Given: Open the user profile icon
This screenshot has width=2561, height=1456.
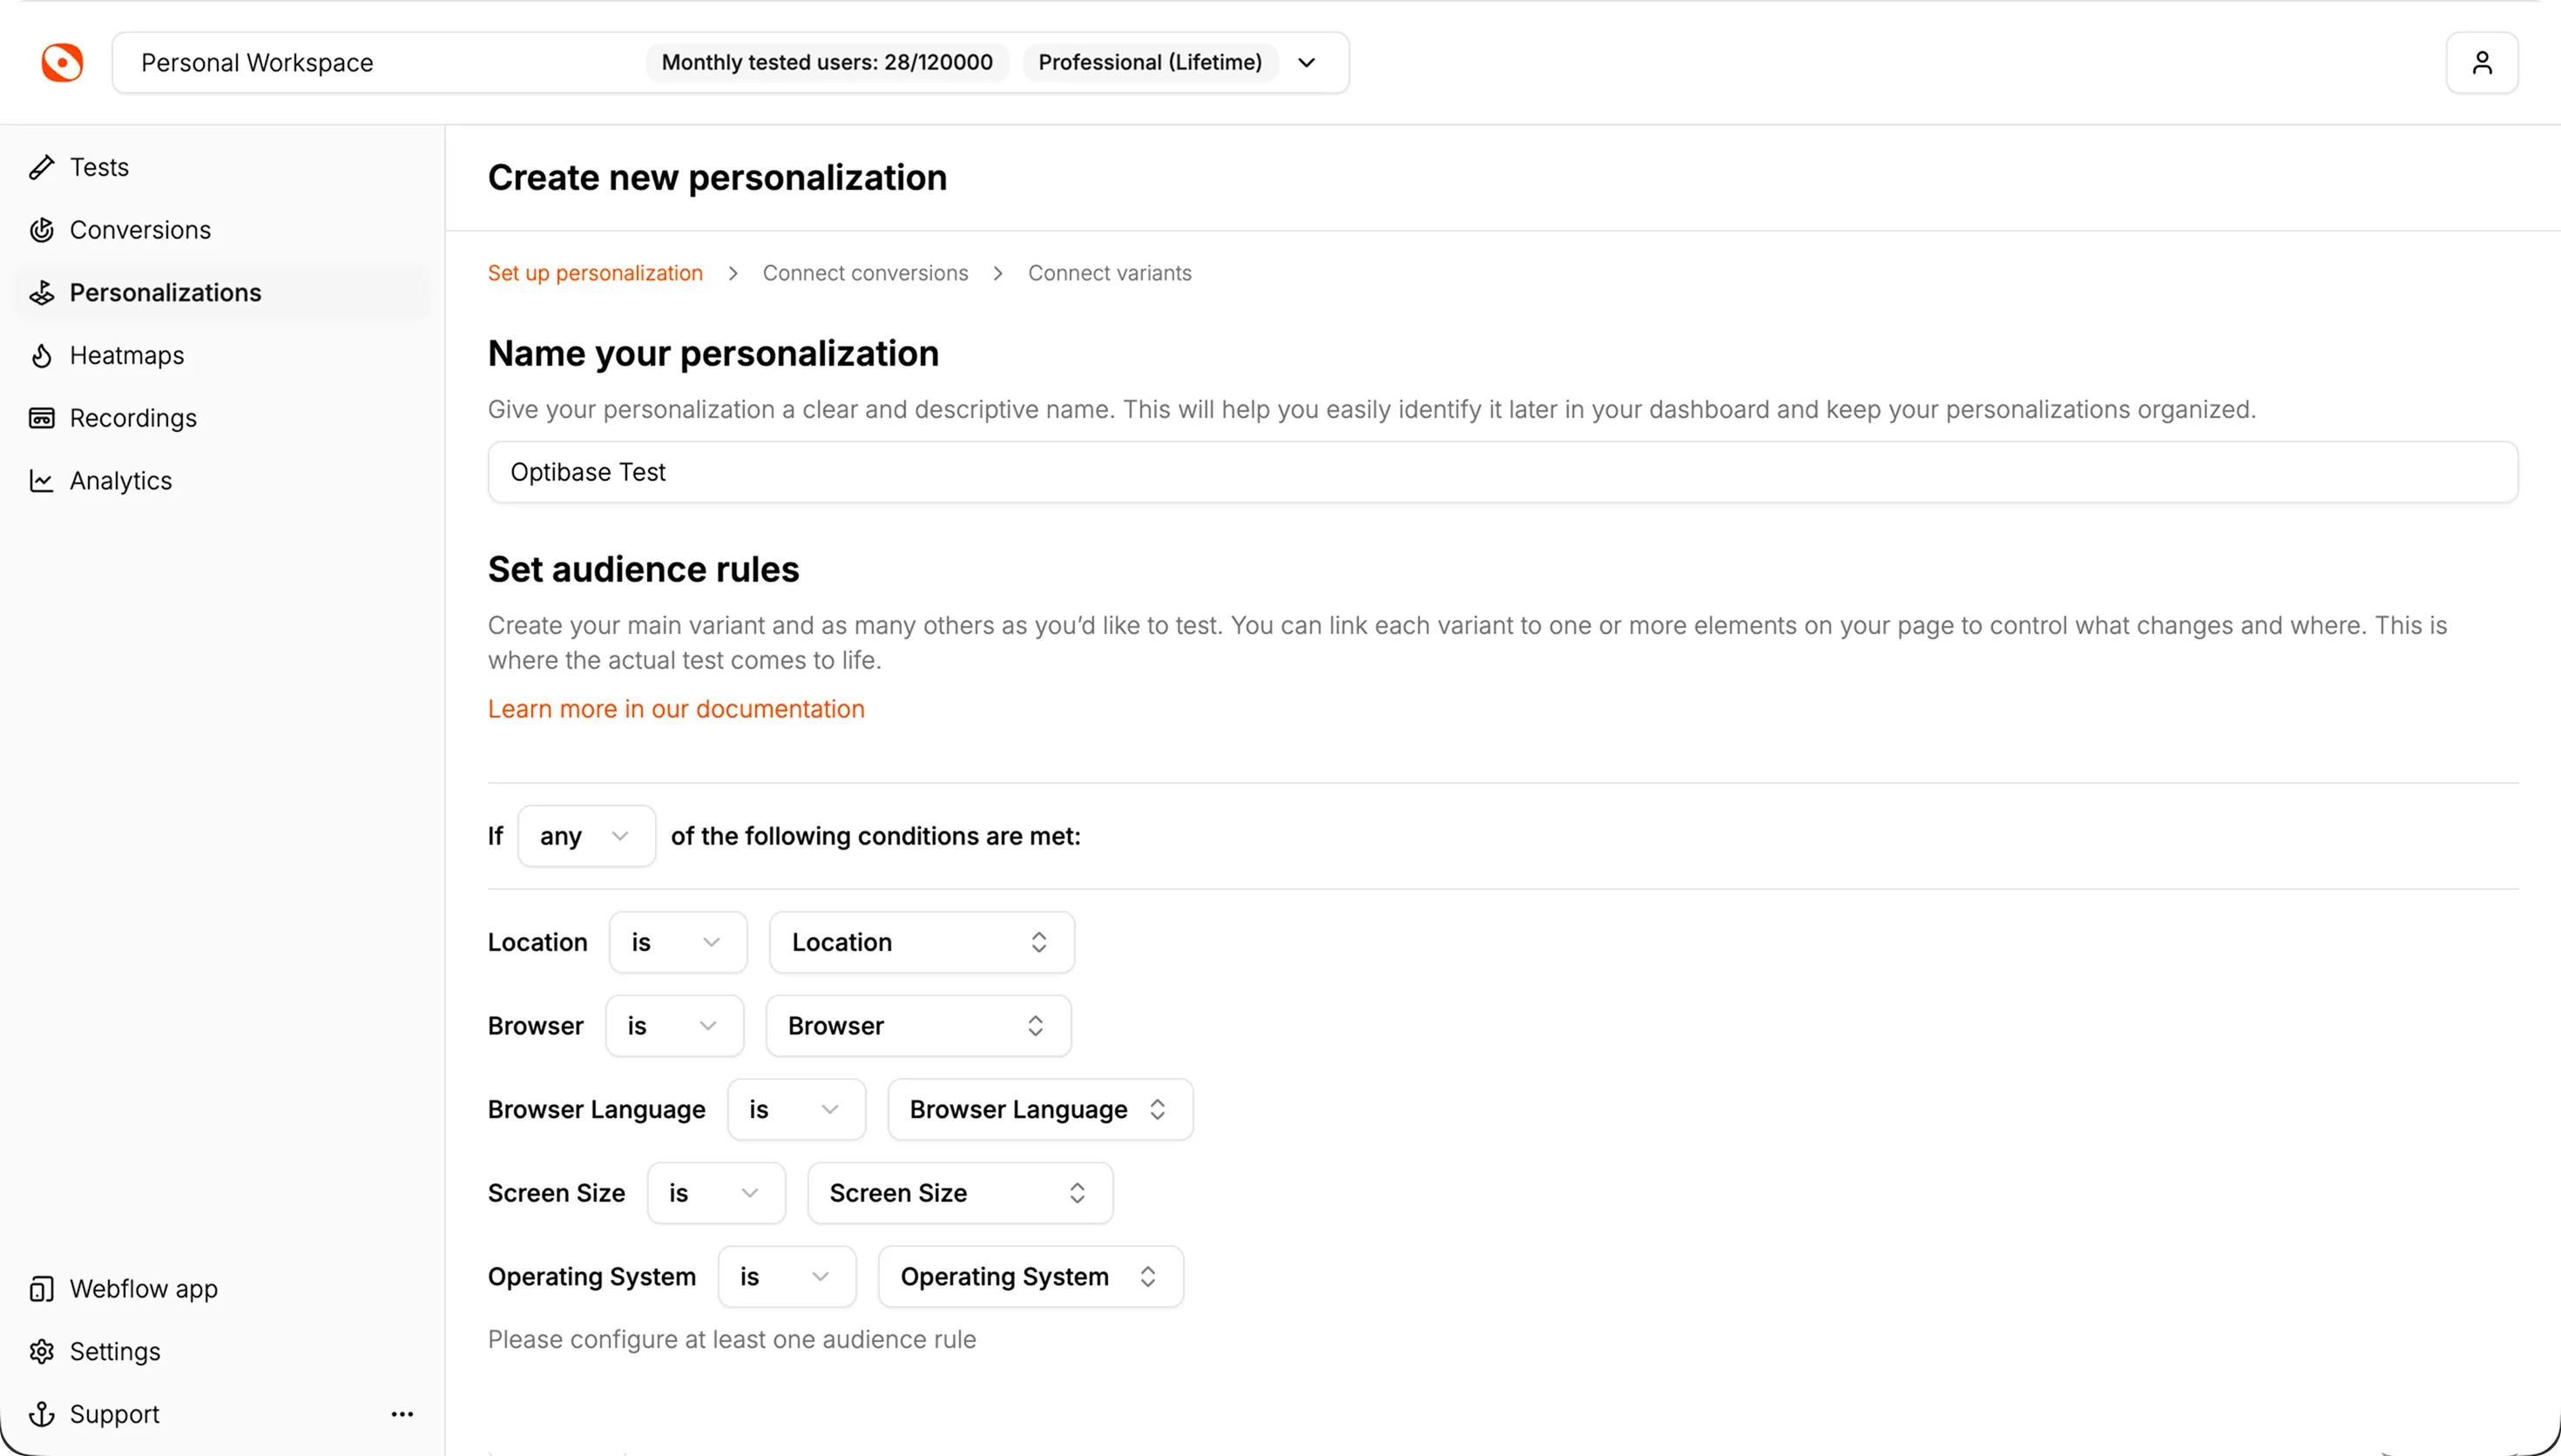Looking at the screenshot, I should tap(2481, 62).
